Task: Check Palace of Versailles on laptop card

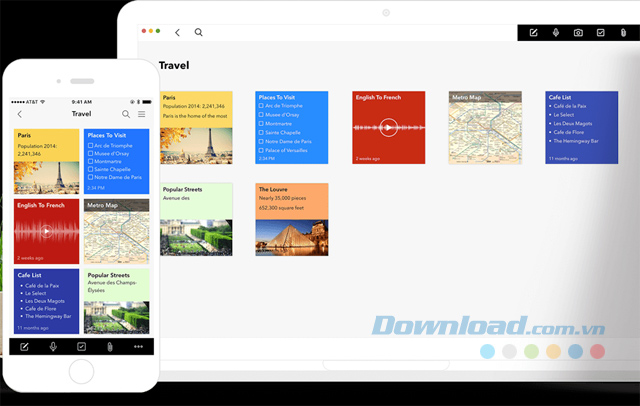Action: point(261,150)
